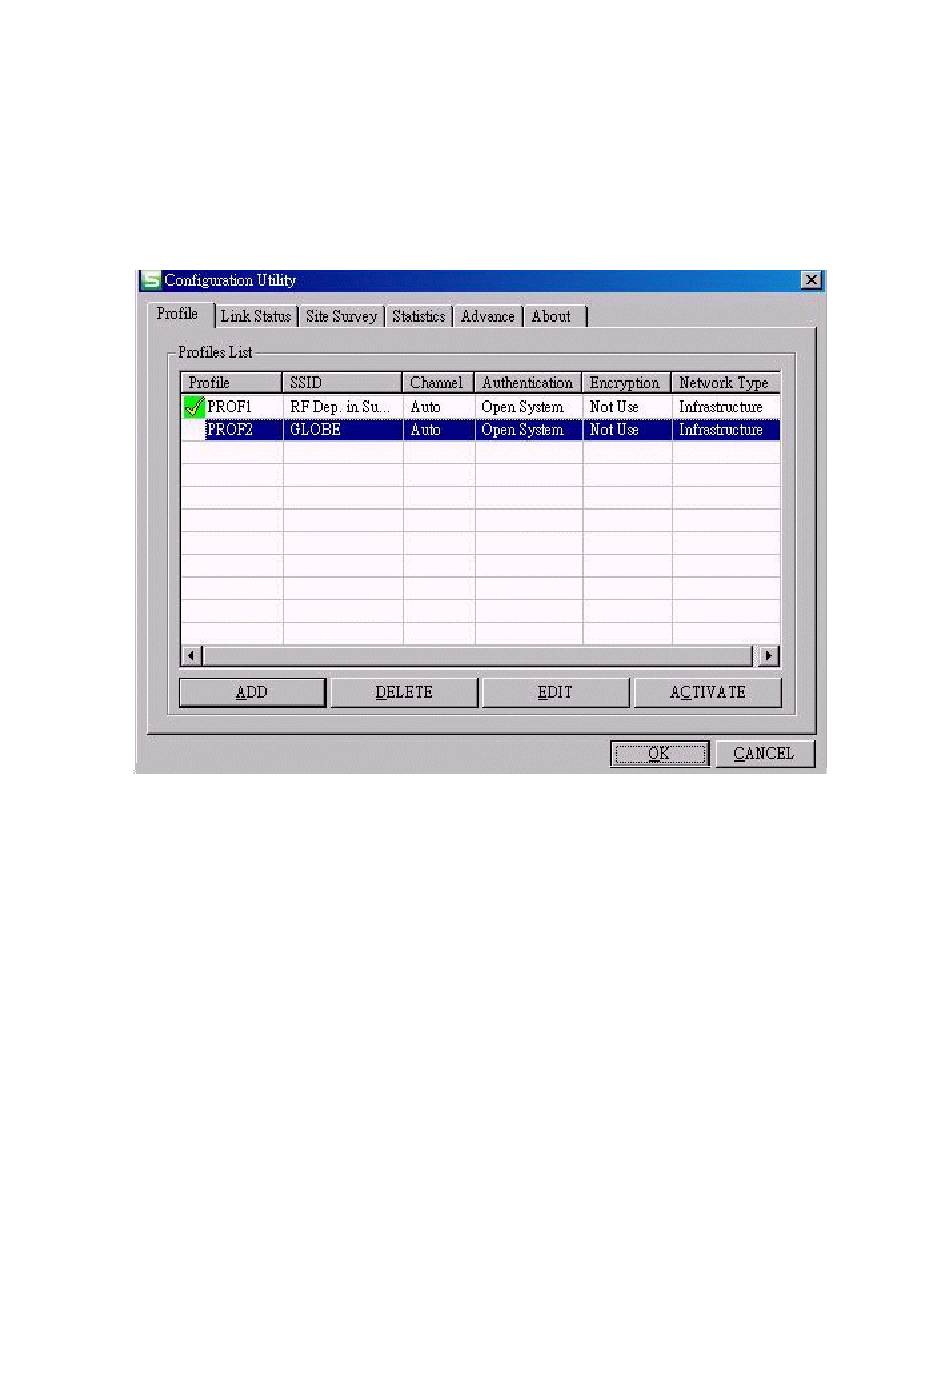Viewport: 950px width, 1388px height.
Task: Sort by the Network Type column header
Action: [x=726, y=383]
